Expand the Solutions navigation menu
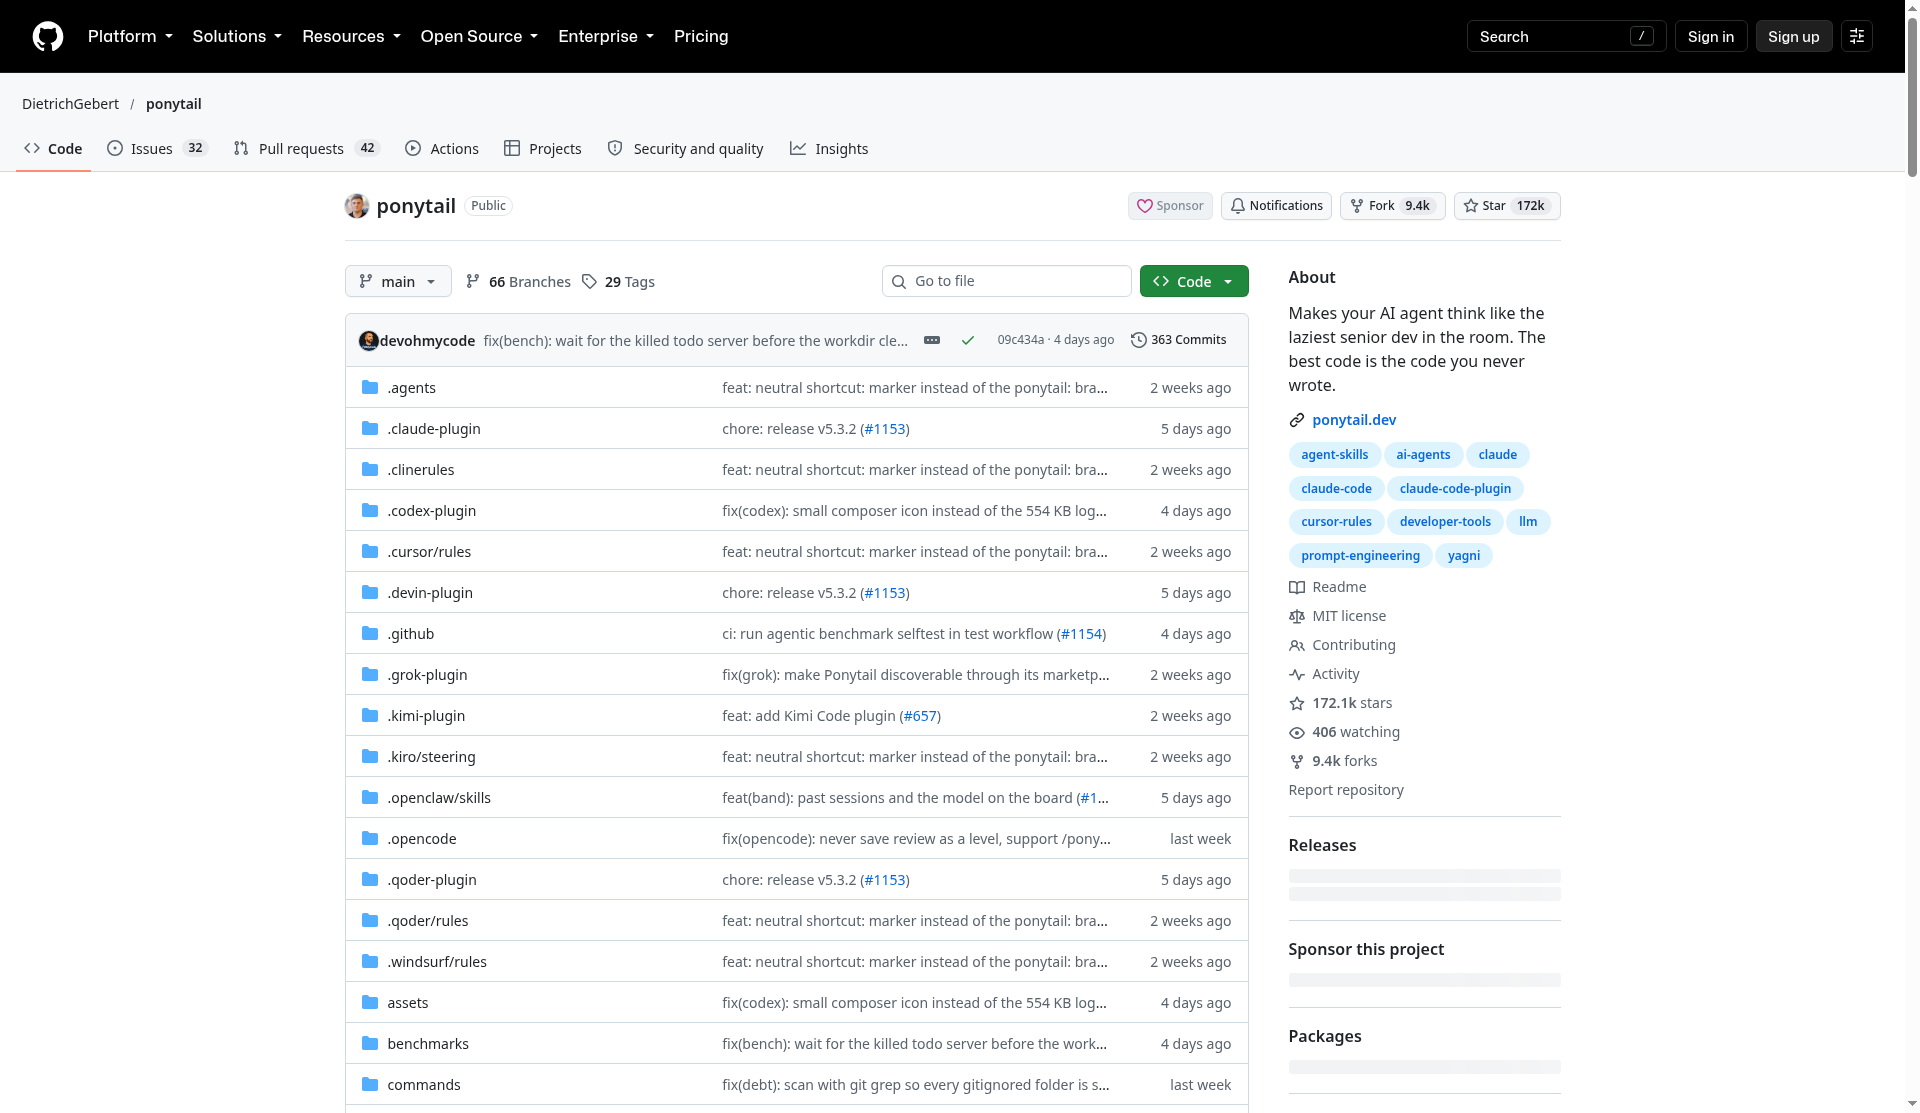This screenshot has width=1920, height=1113. [x=237, y=36]
